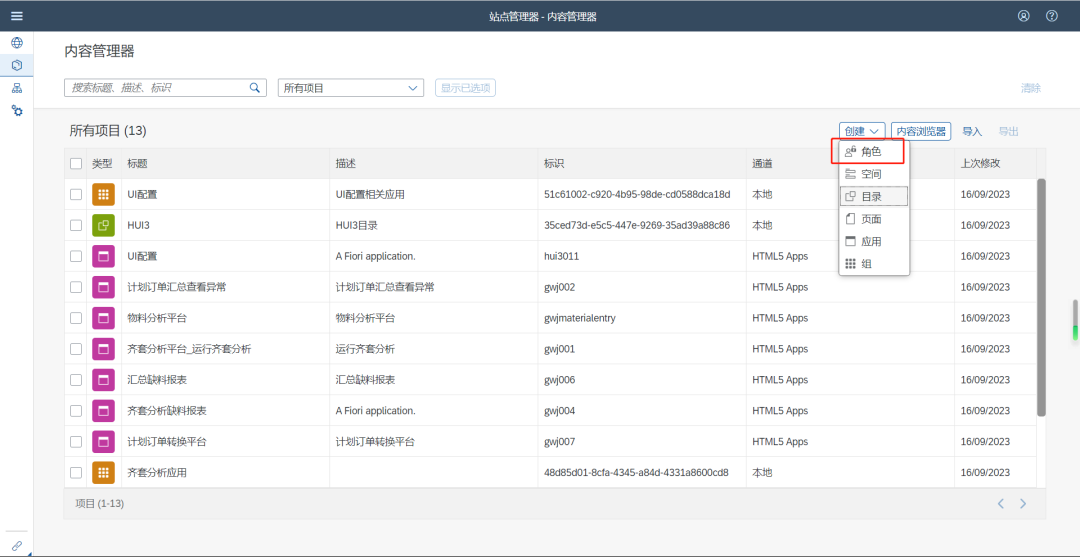Check the box for gwj007 row
Image resolution: width=1080 pixels, height=557 pixels.
pyautogui.click(x=76, y=442)
